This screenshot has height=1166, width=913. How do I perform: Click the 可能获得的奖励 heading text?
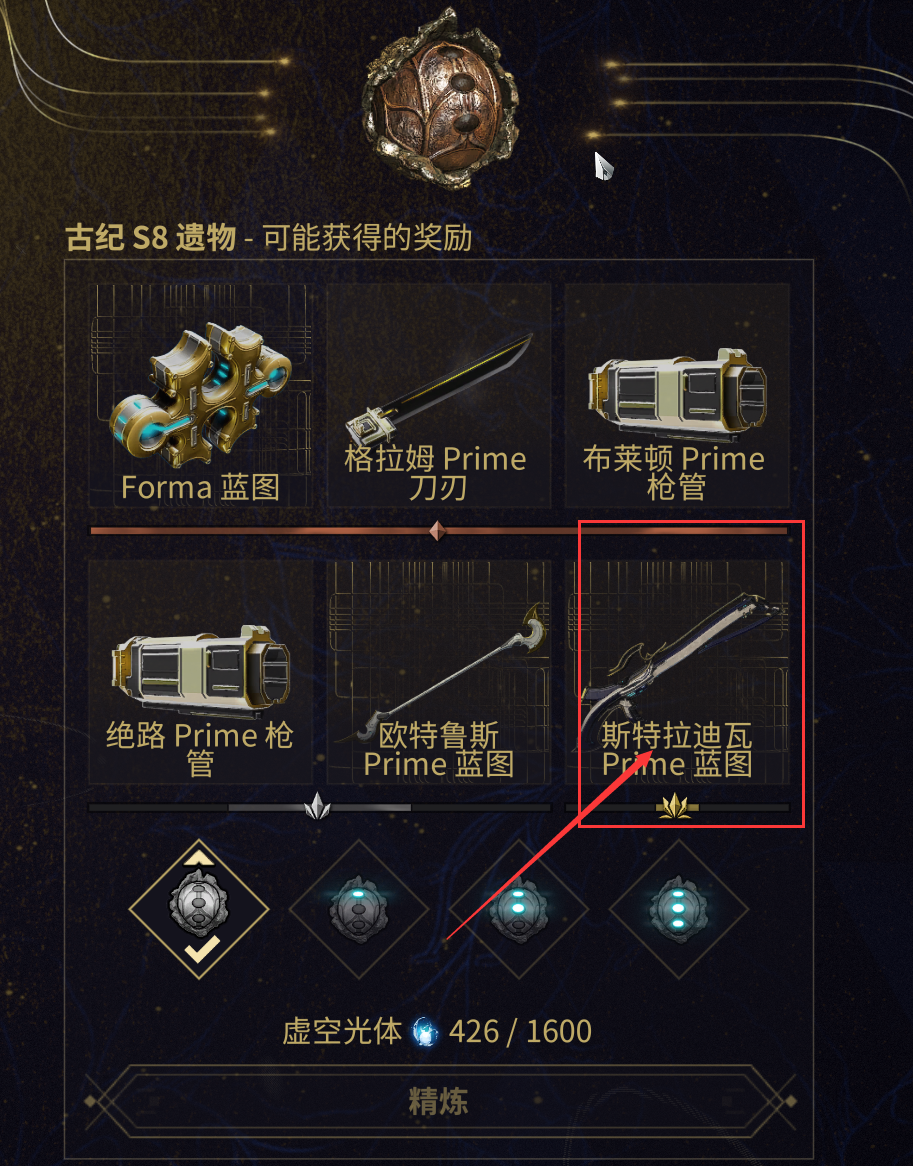click(368, 239)
